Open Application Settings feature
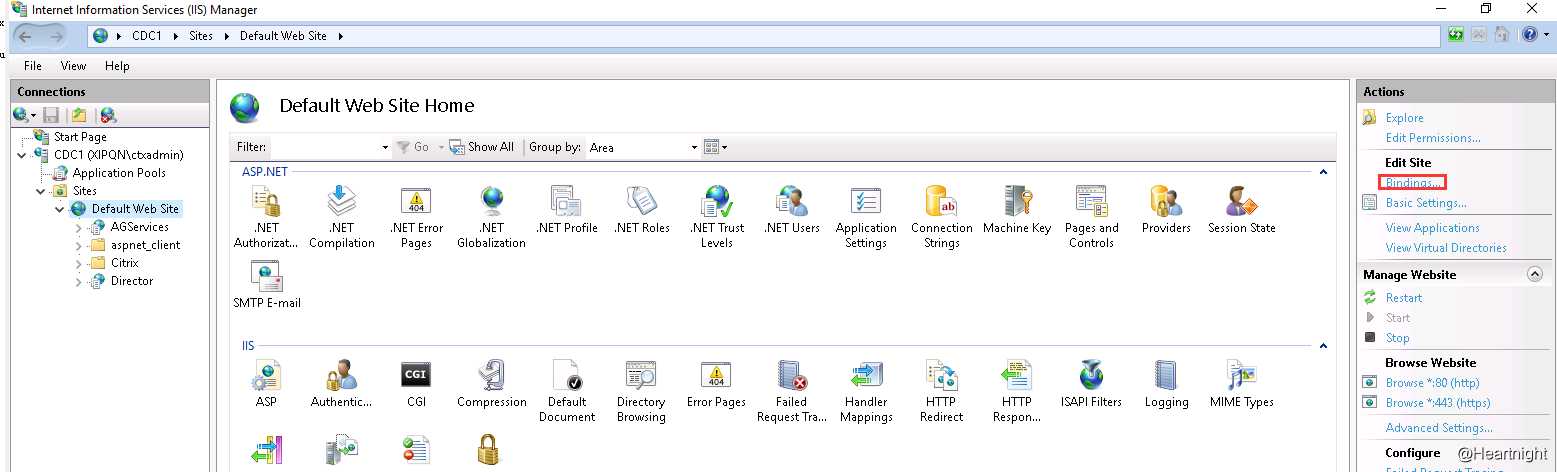This screenshot has height=472, width=1557. [x=866, y=217]
